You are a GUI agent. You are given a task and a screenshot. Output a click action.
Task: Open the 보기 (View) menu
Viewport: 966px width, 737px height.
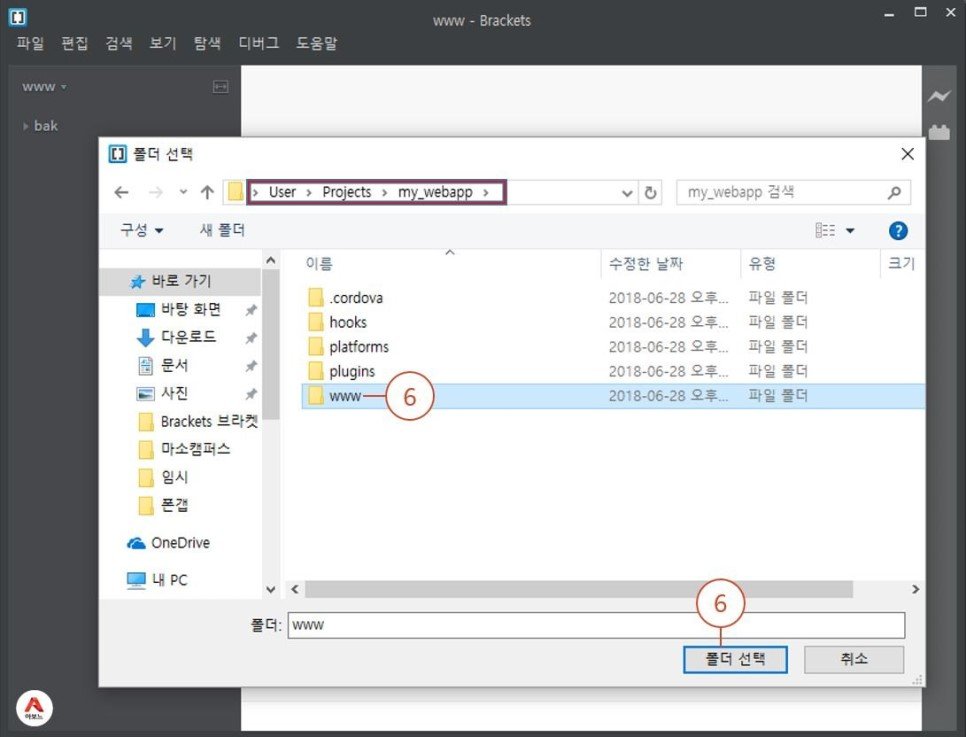tap(163, 43)
